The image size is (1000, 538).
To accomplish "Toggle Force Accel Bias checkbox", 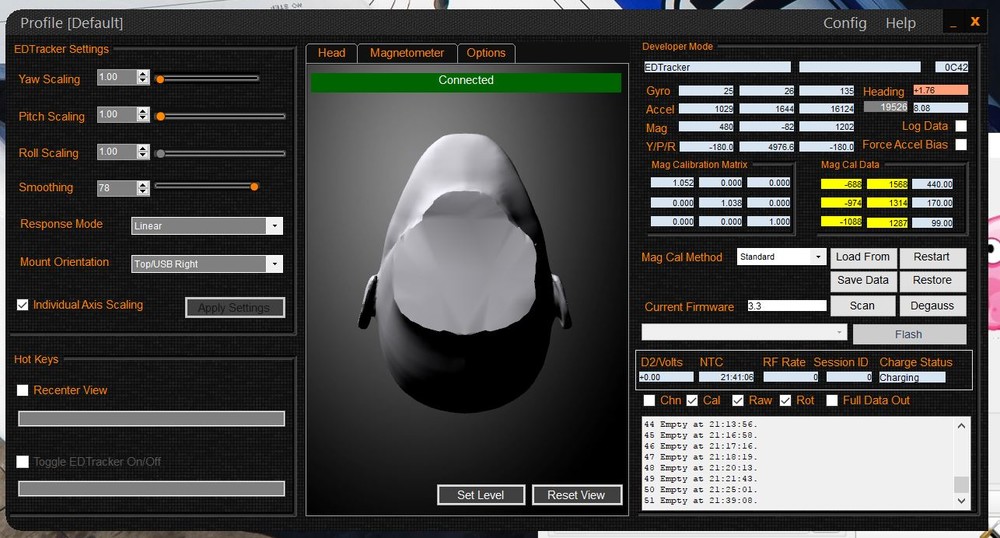I will [961, 145].
